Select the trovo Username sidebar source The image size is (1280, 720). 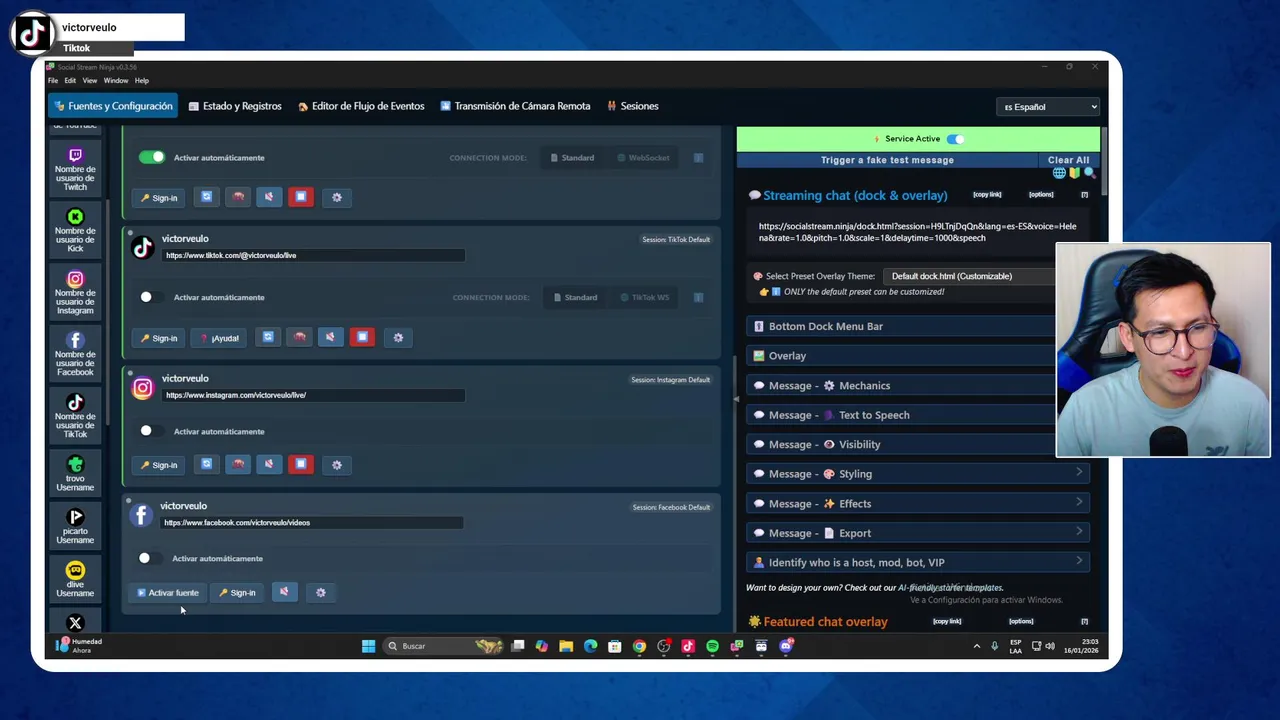click(75, 473)
